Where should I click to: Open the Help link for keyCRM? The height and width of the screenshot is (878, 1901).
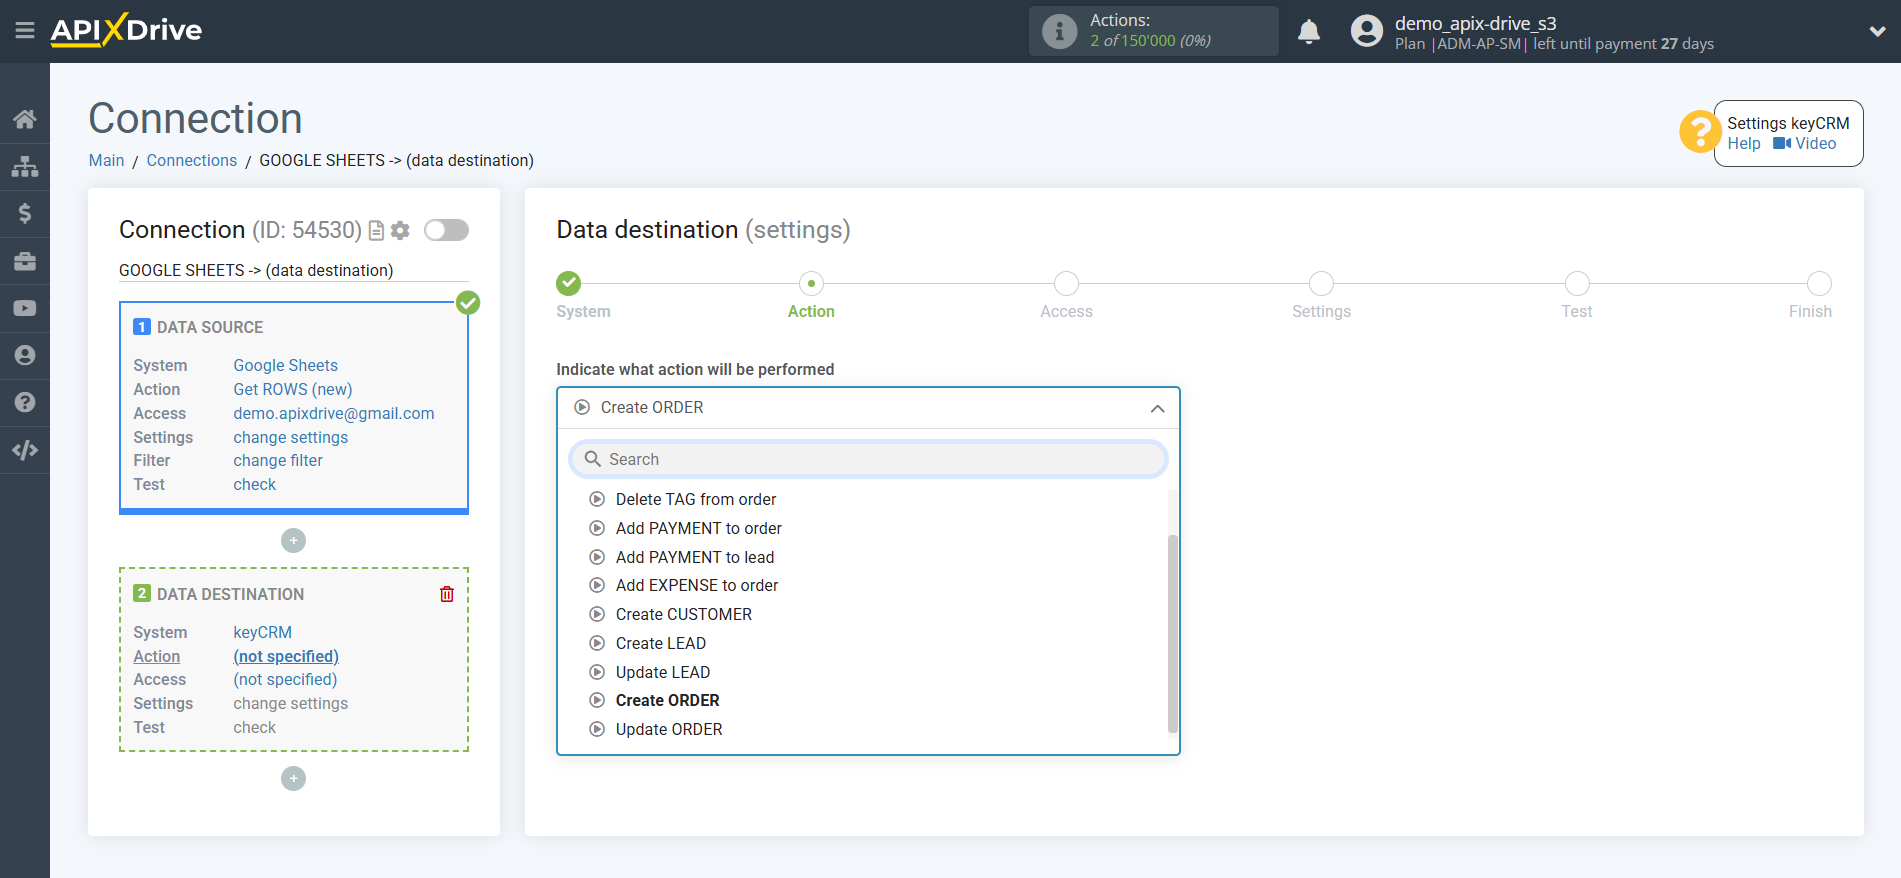click(x=1743, y=144)
